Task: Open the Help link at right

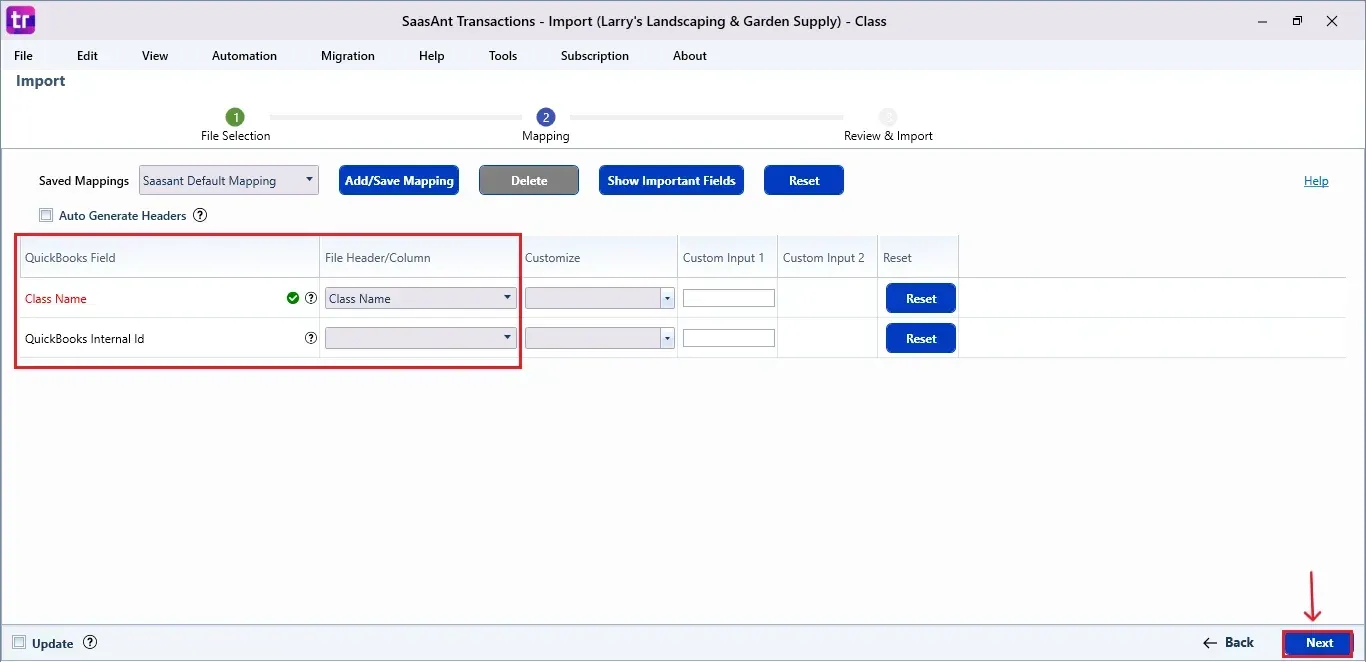Action: [x=1316, y=181]
